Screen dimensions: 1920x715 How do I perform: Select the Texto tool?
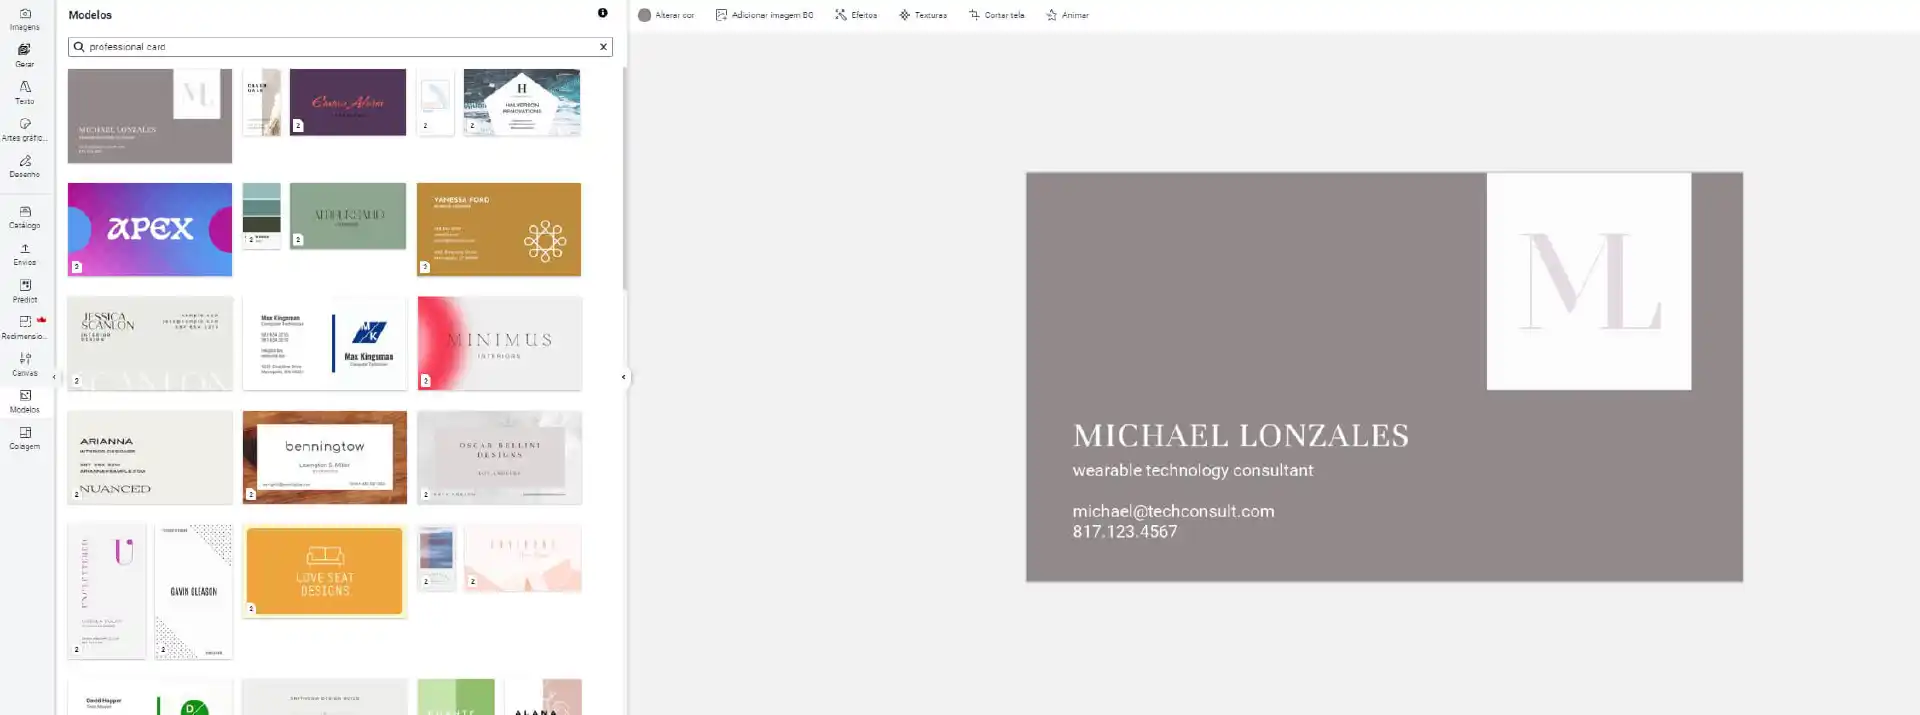click(25, 92)
